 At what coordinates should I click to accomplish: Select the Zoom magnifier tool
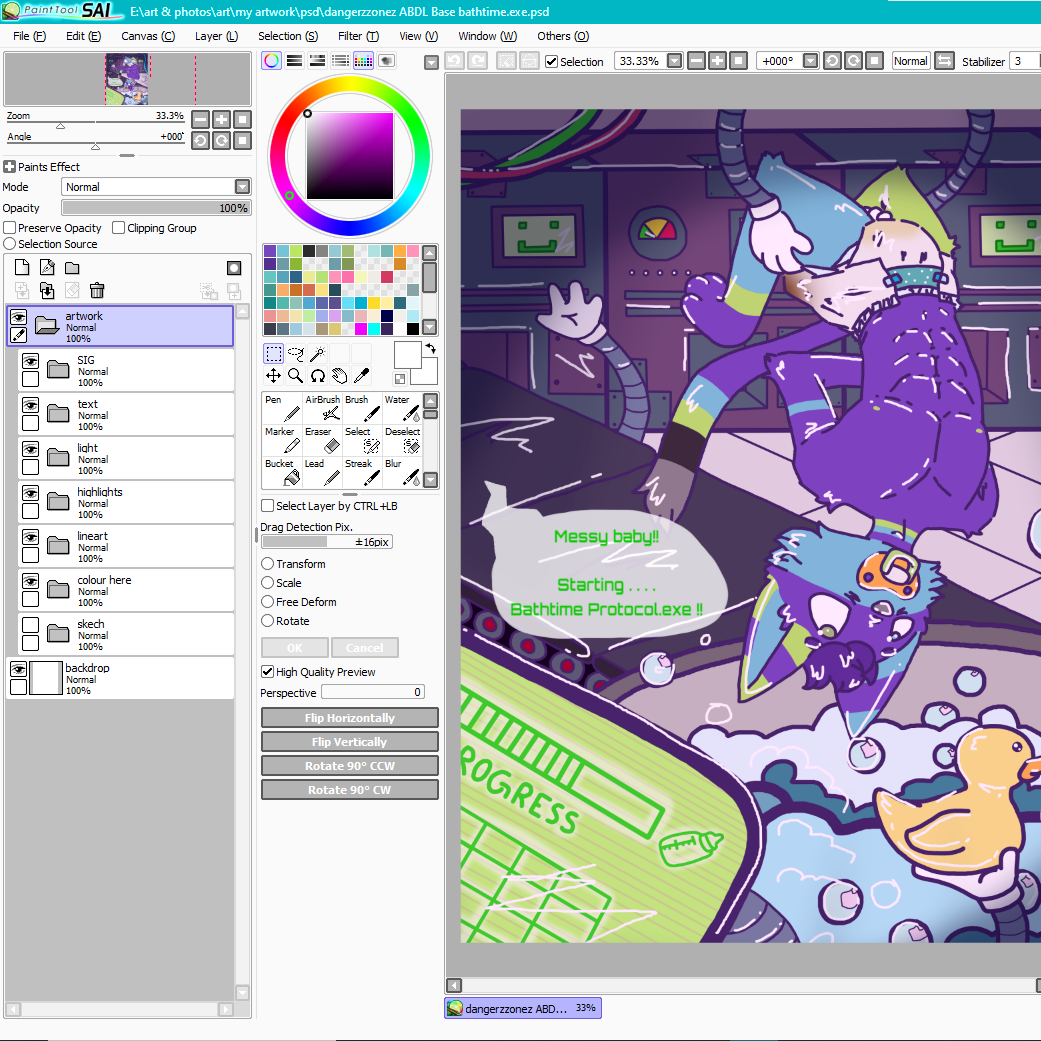pyautogui.click(x=295, y=376)
